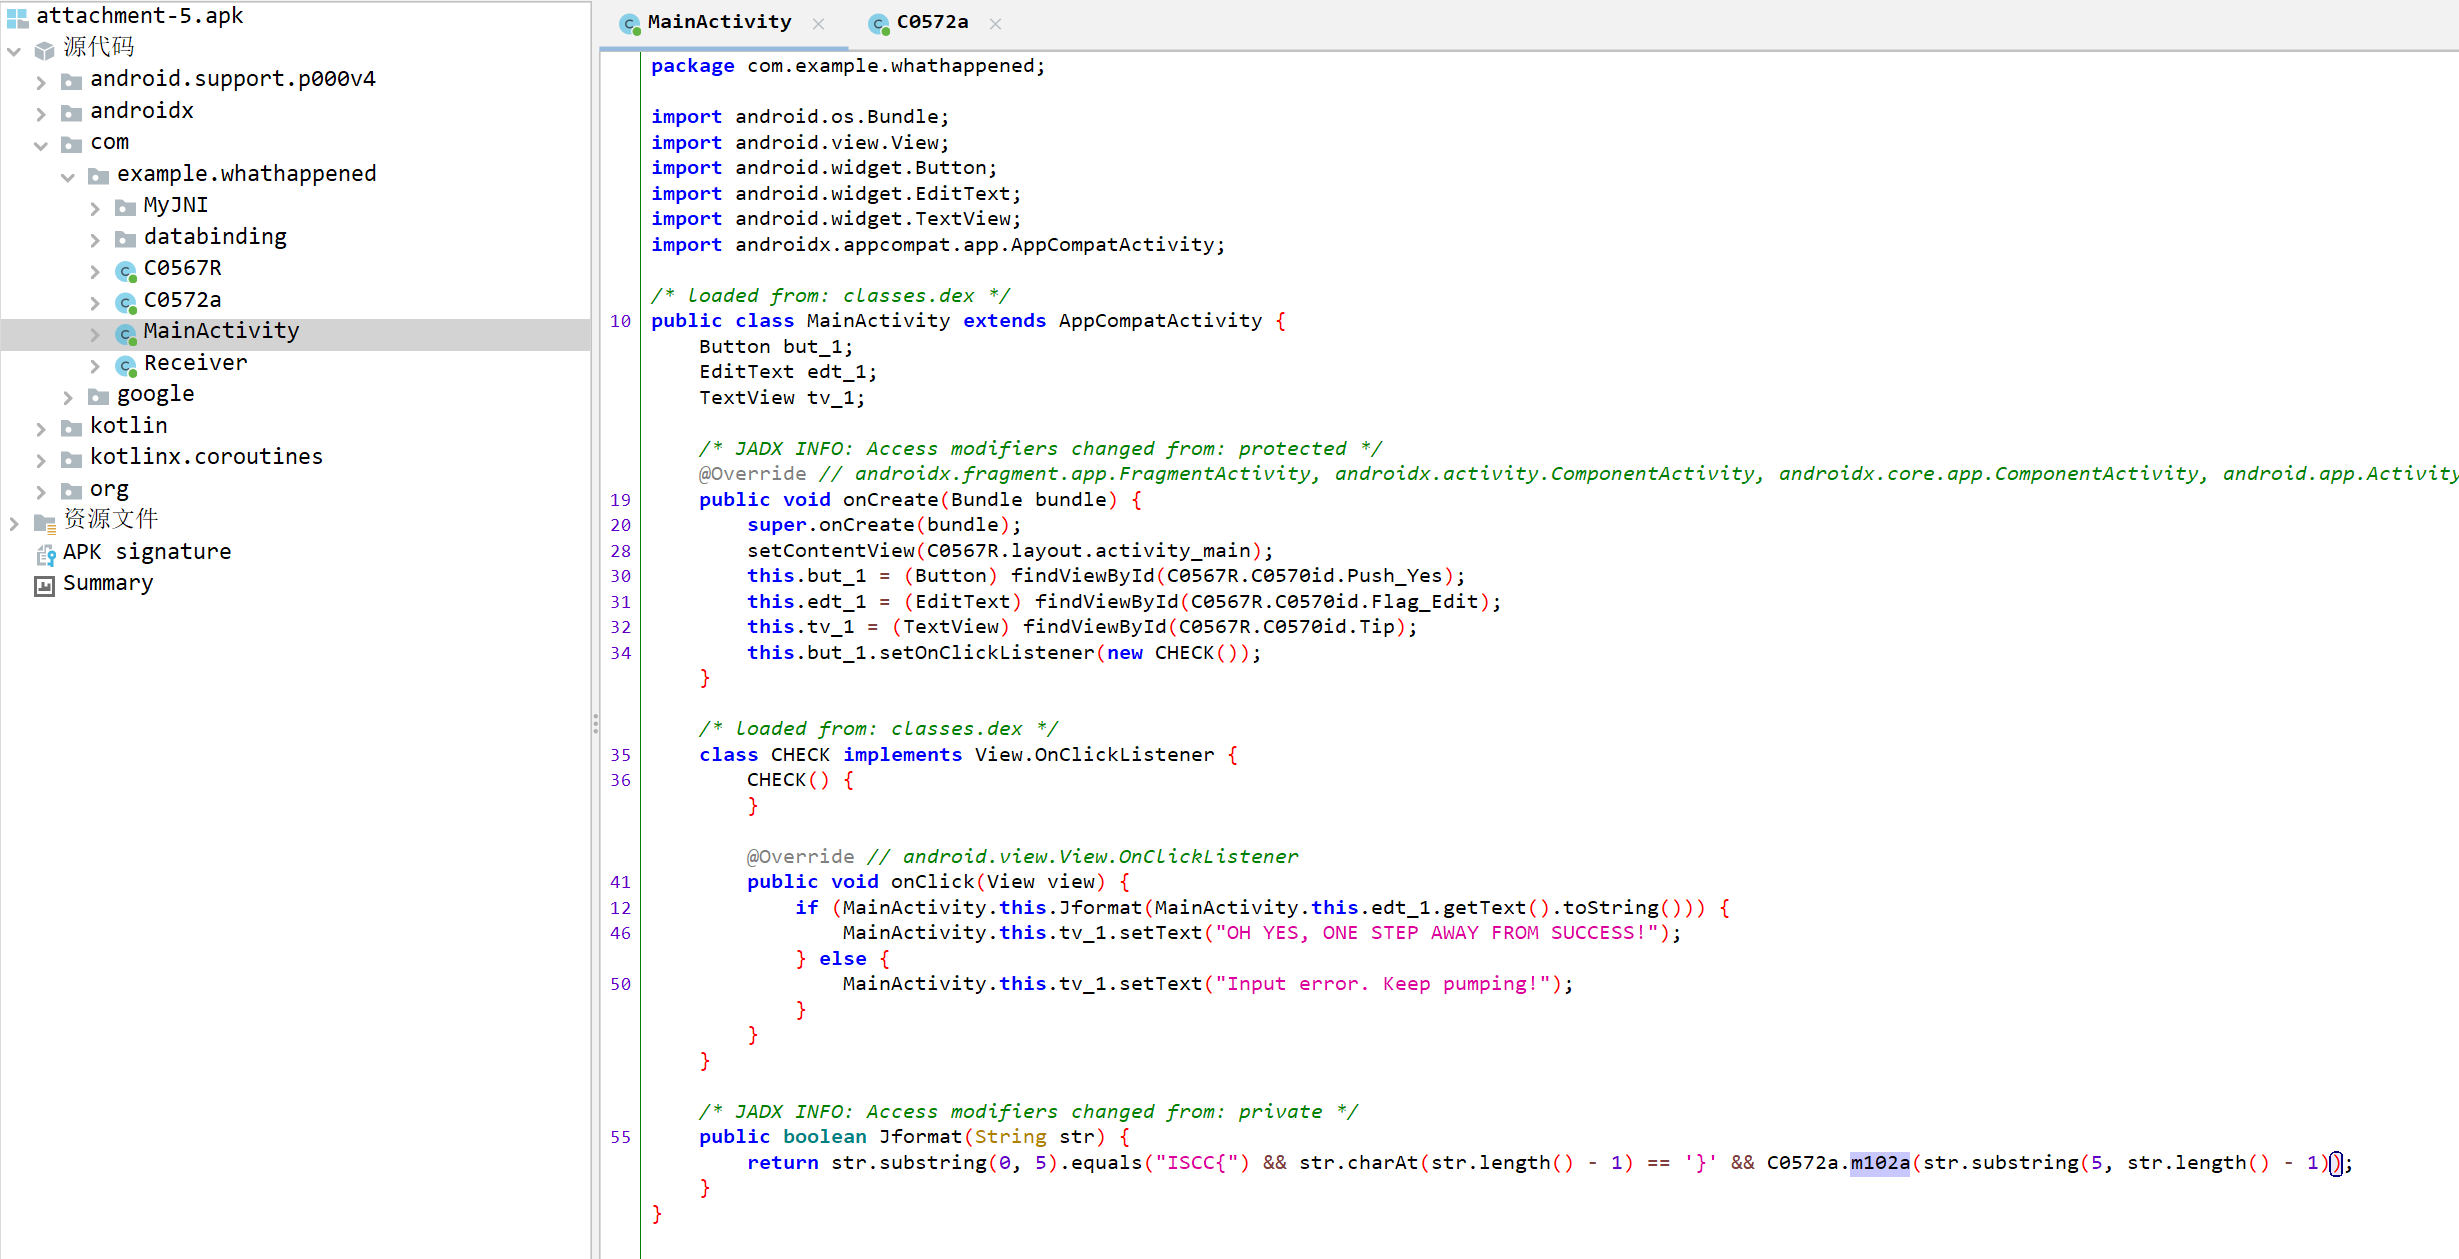Switch to the C0572a tab
Screen dimensions: 2459x1259
pos(931,23)
